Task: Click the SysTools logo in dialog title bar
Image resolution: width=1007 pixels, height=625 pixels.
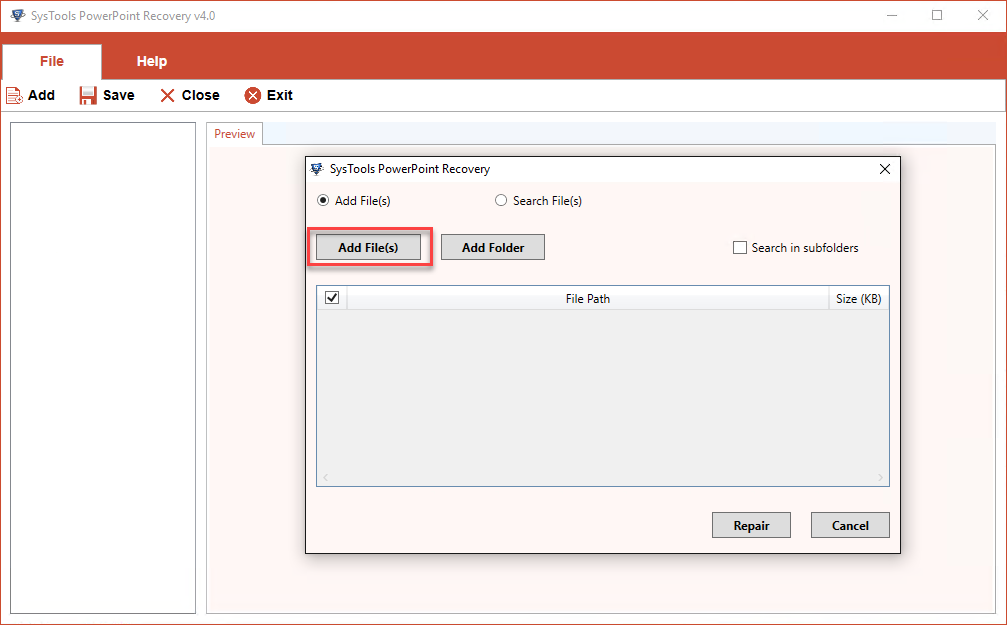Action: [317, 169]
